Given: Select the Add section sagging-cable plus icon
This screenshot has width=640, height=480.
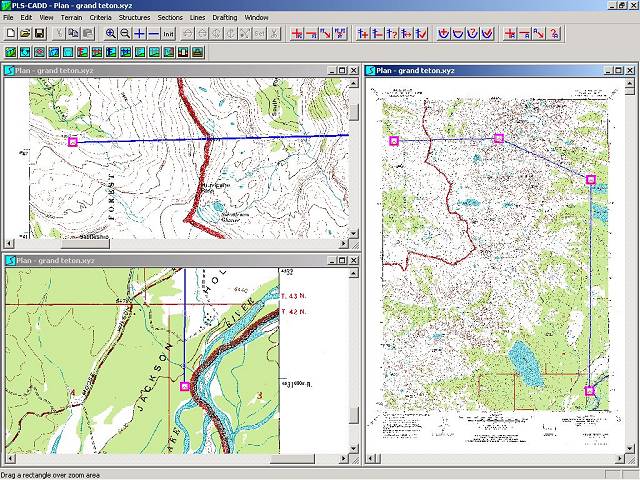Looking at the screenshot, I should pos(443,33).
